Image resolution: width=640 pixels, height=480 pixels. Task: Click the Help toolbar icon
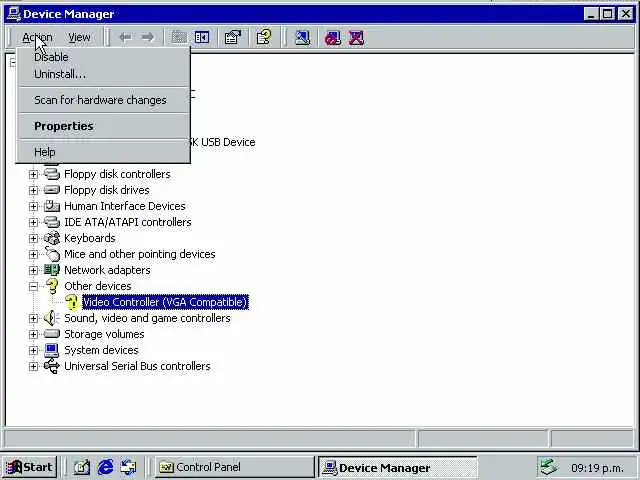tap(264, 37)
